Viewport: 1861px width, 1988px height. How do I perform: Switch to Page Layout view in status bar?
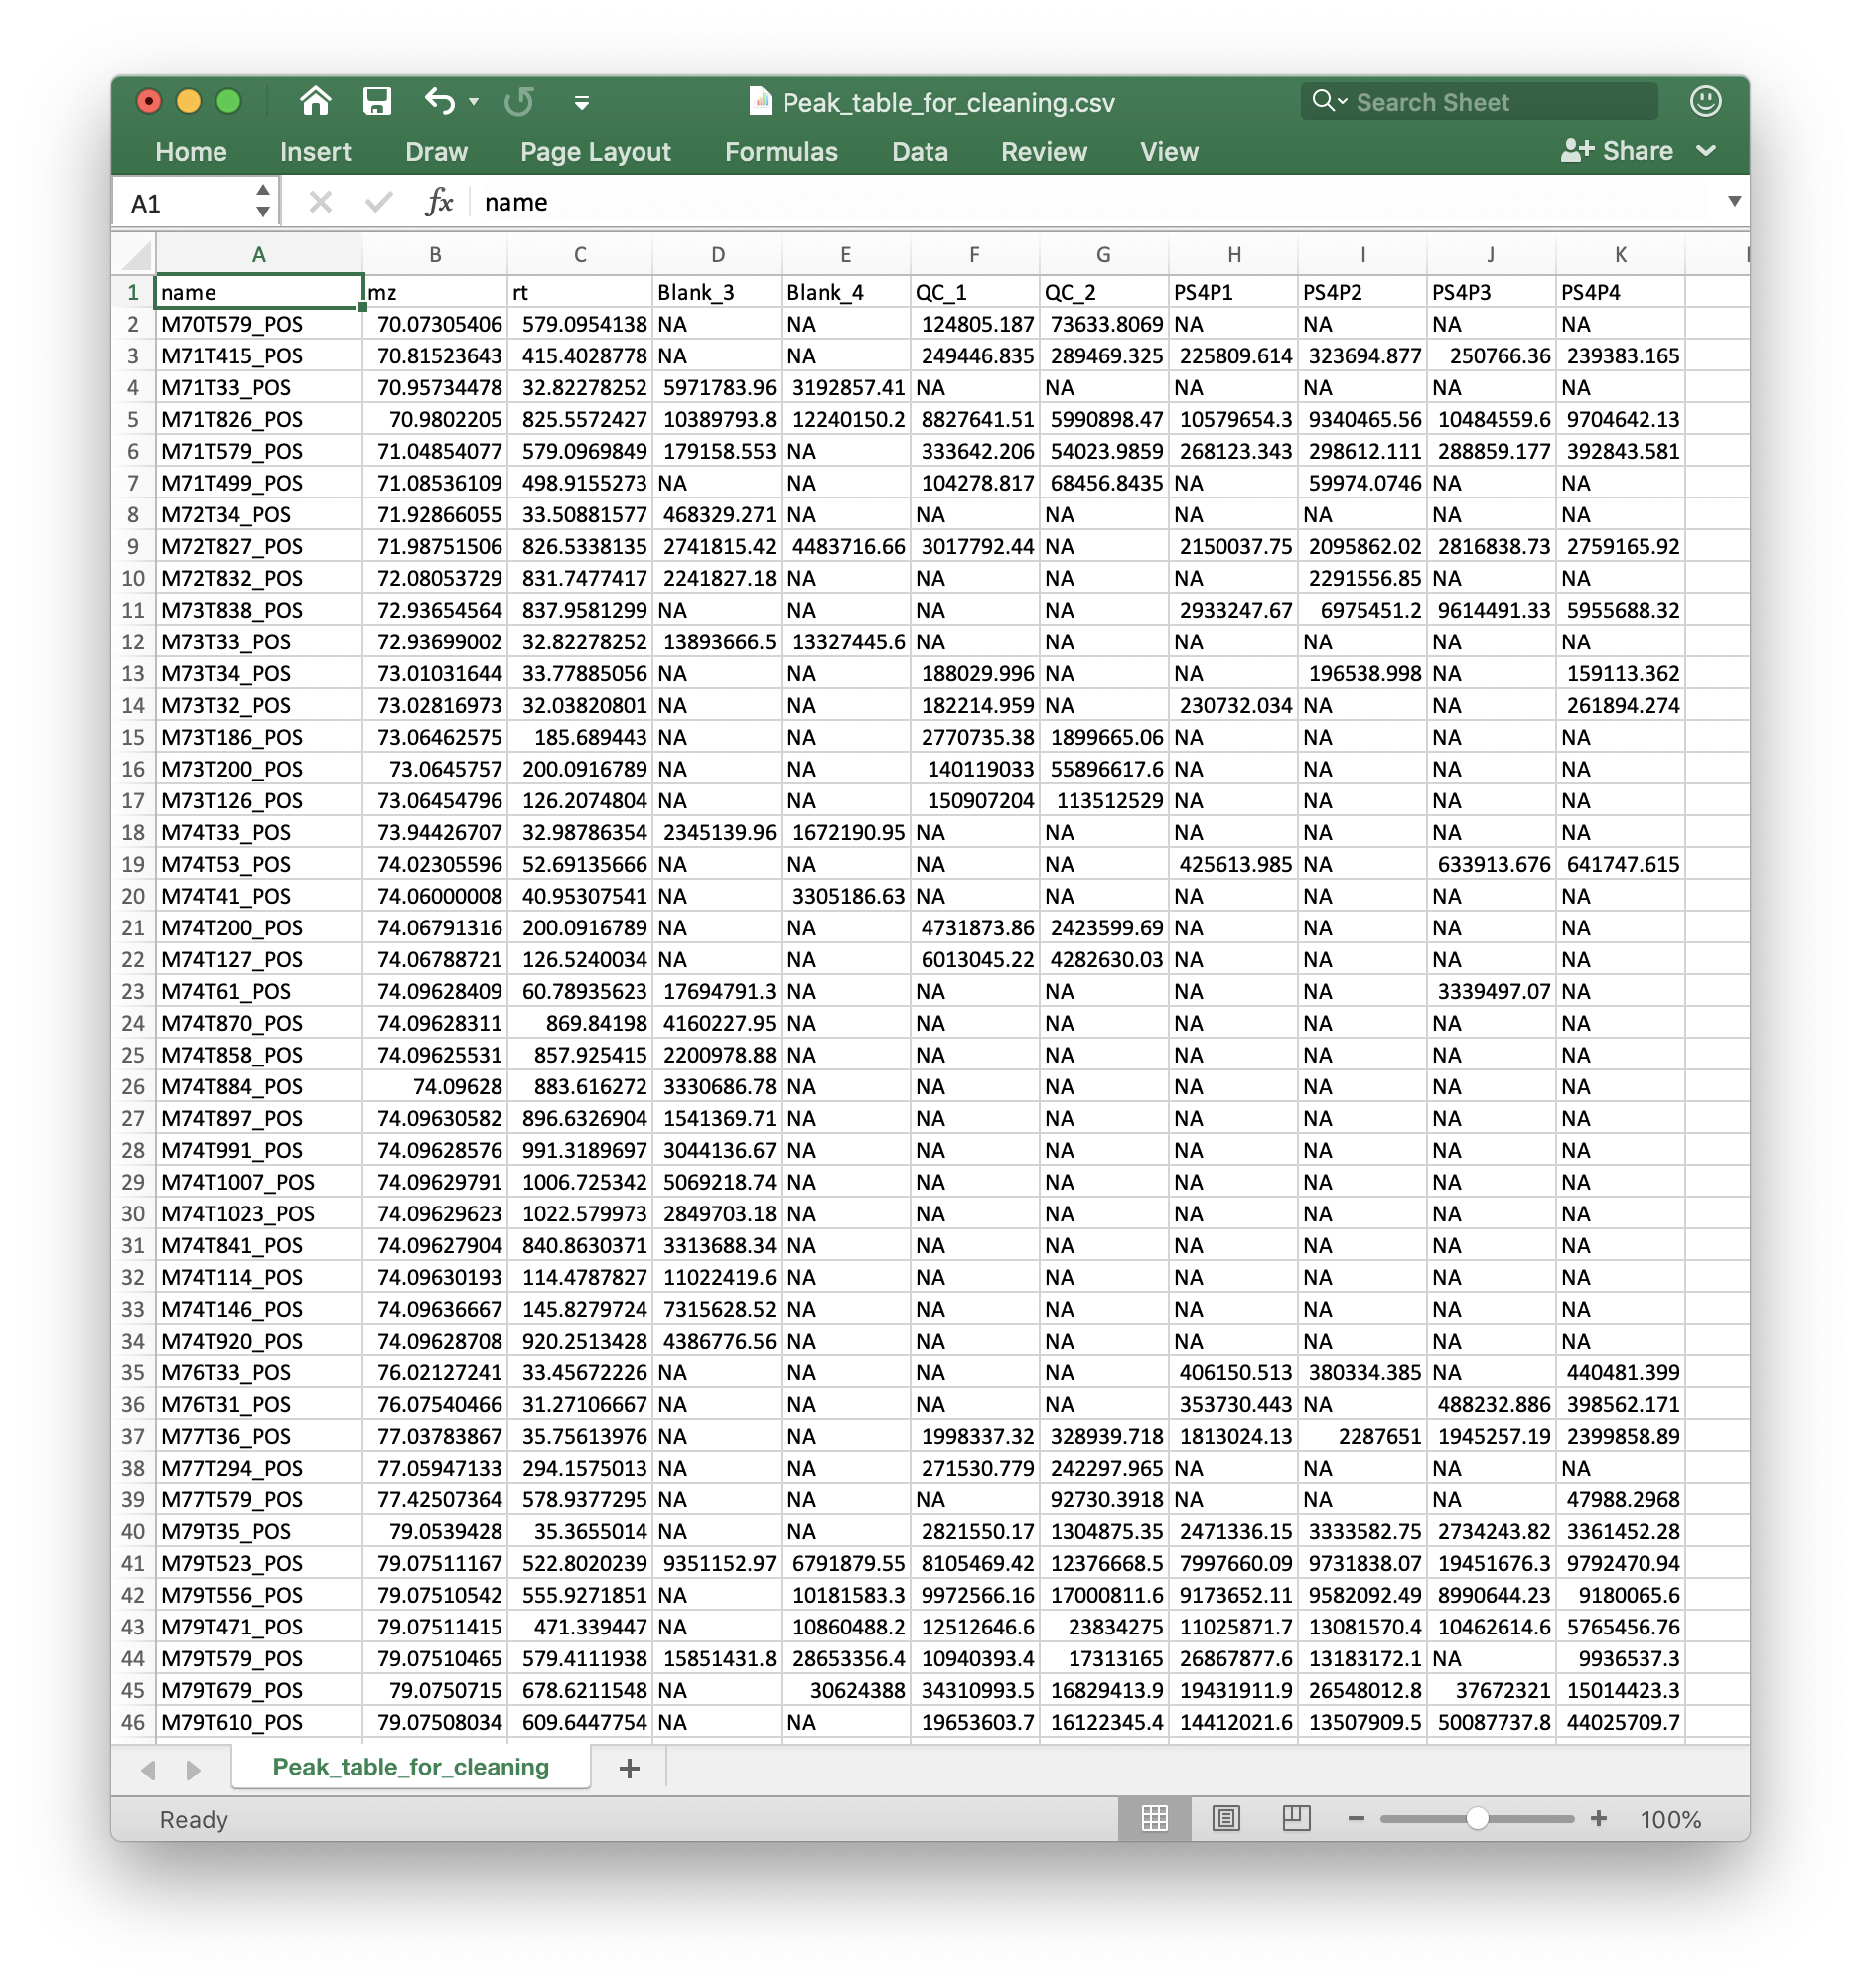[1225, 1818]
